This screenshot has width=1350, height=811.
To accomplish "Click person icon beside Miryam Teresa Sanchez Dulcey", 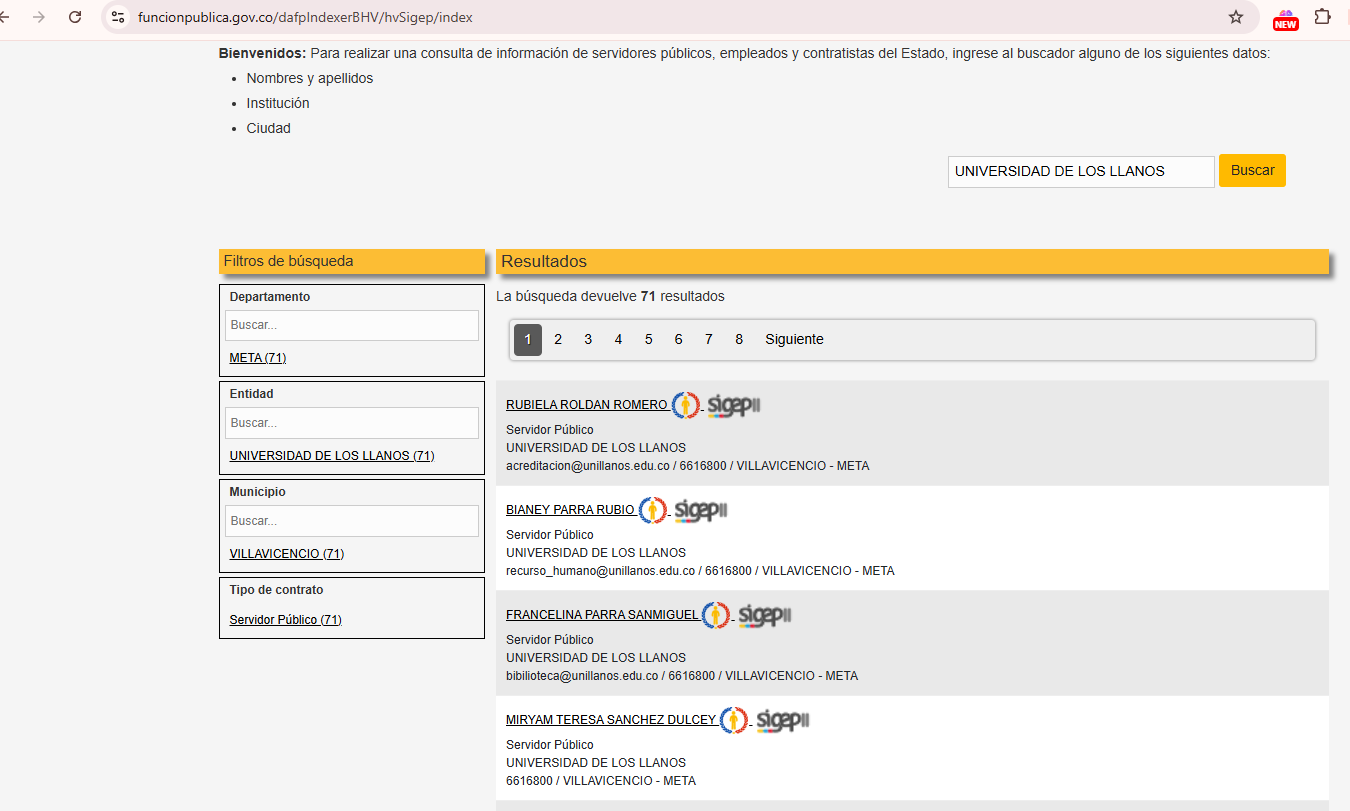I will click(735, 719).
